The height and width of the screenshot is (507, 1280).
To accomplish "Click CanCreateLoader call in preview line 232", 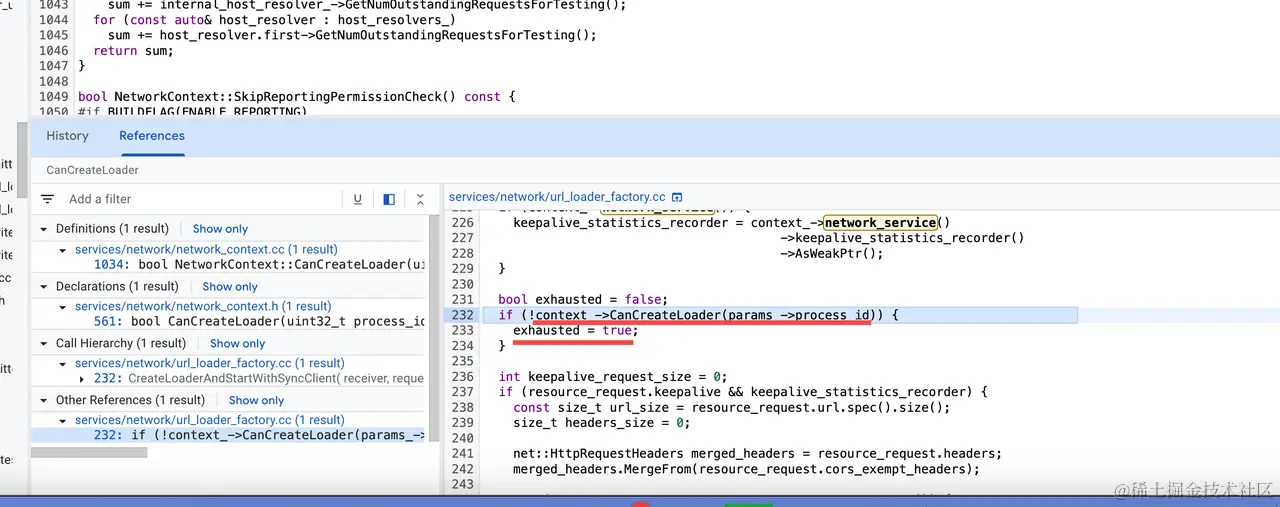I will (665, 315).
